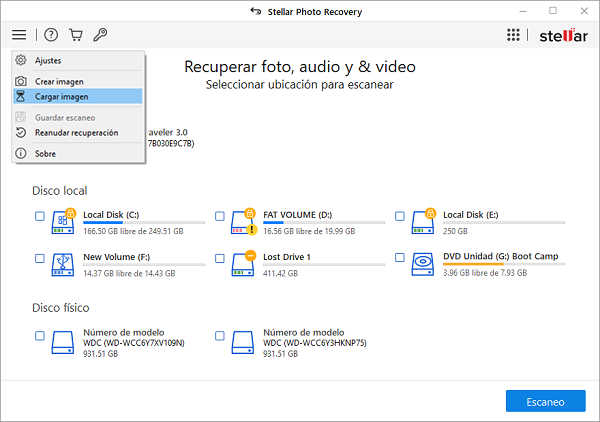Click the Lost Drive 1 icon

pos(243,264)
